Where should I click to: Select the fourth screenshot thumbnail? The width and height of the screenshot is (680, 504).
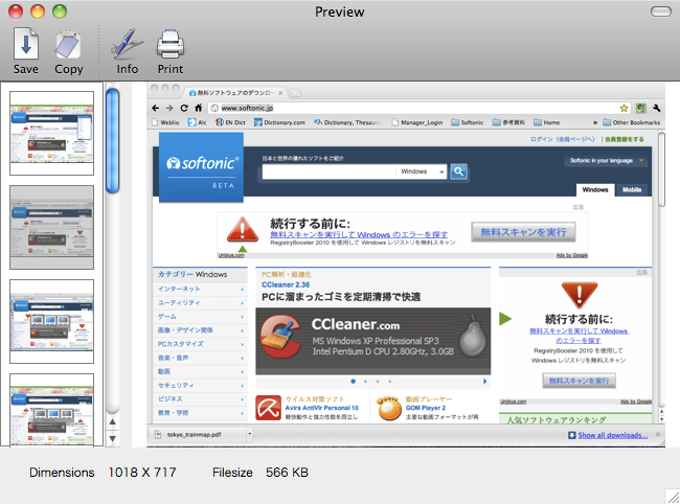pyautogui.click(x=52, y=409)
